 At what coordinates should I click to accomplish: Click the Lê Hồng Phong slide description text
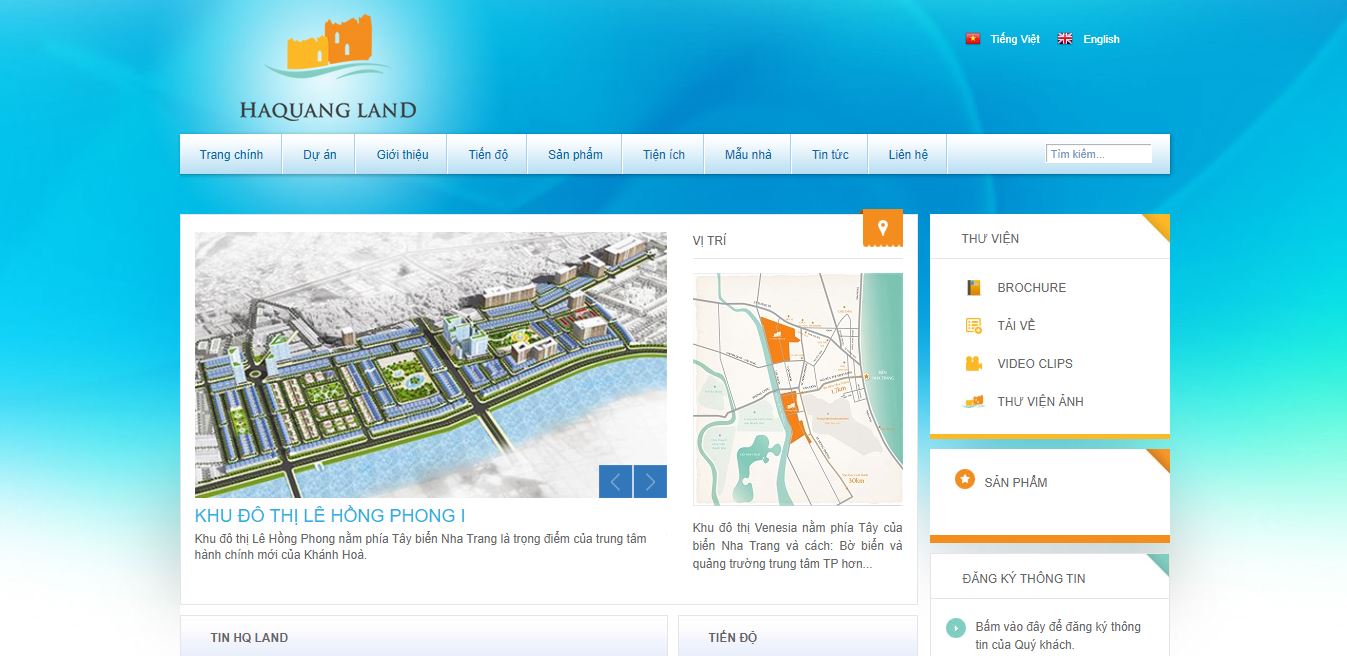pyautogui.click(x=421, y=546)
